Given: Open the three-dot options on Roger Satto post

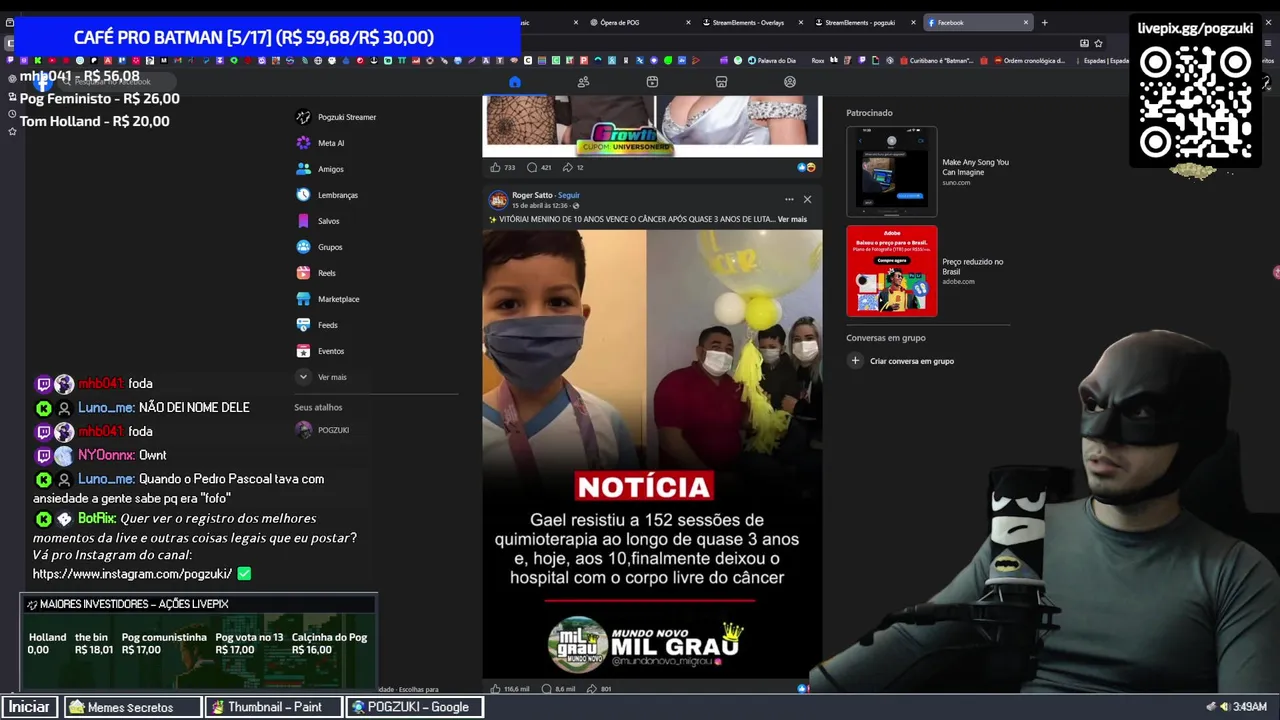Looking at the screenshot, I should [789, 200].
